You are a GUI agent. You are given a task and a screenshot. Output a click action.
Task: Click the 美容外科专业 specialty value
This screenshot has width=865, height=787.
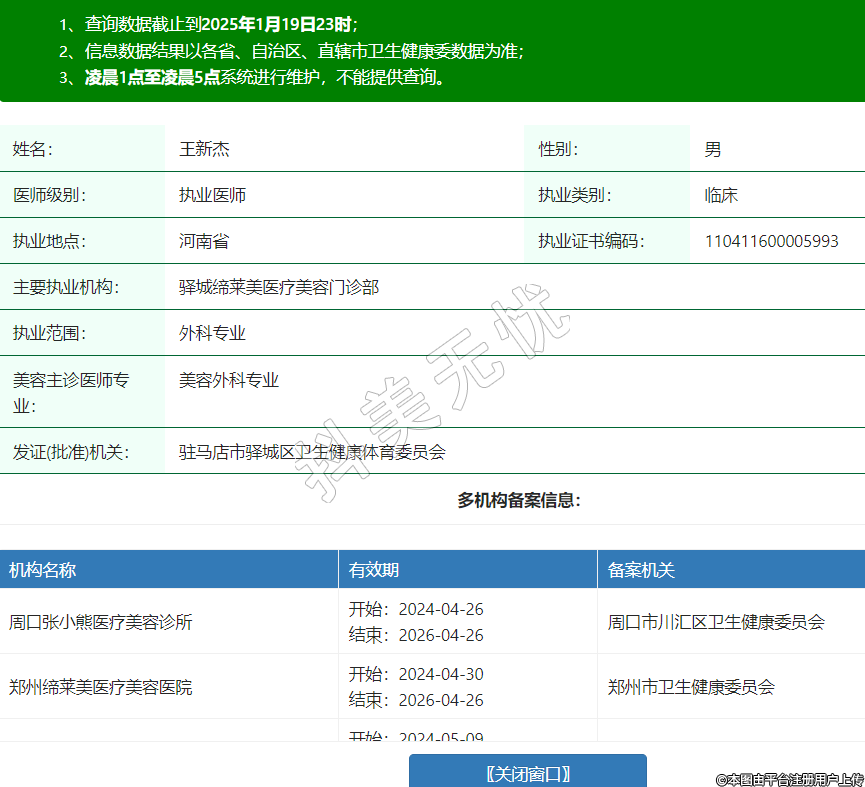(x=229, y=380)
